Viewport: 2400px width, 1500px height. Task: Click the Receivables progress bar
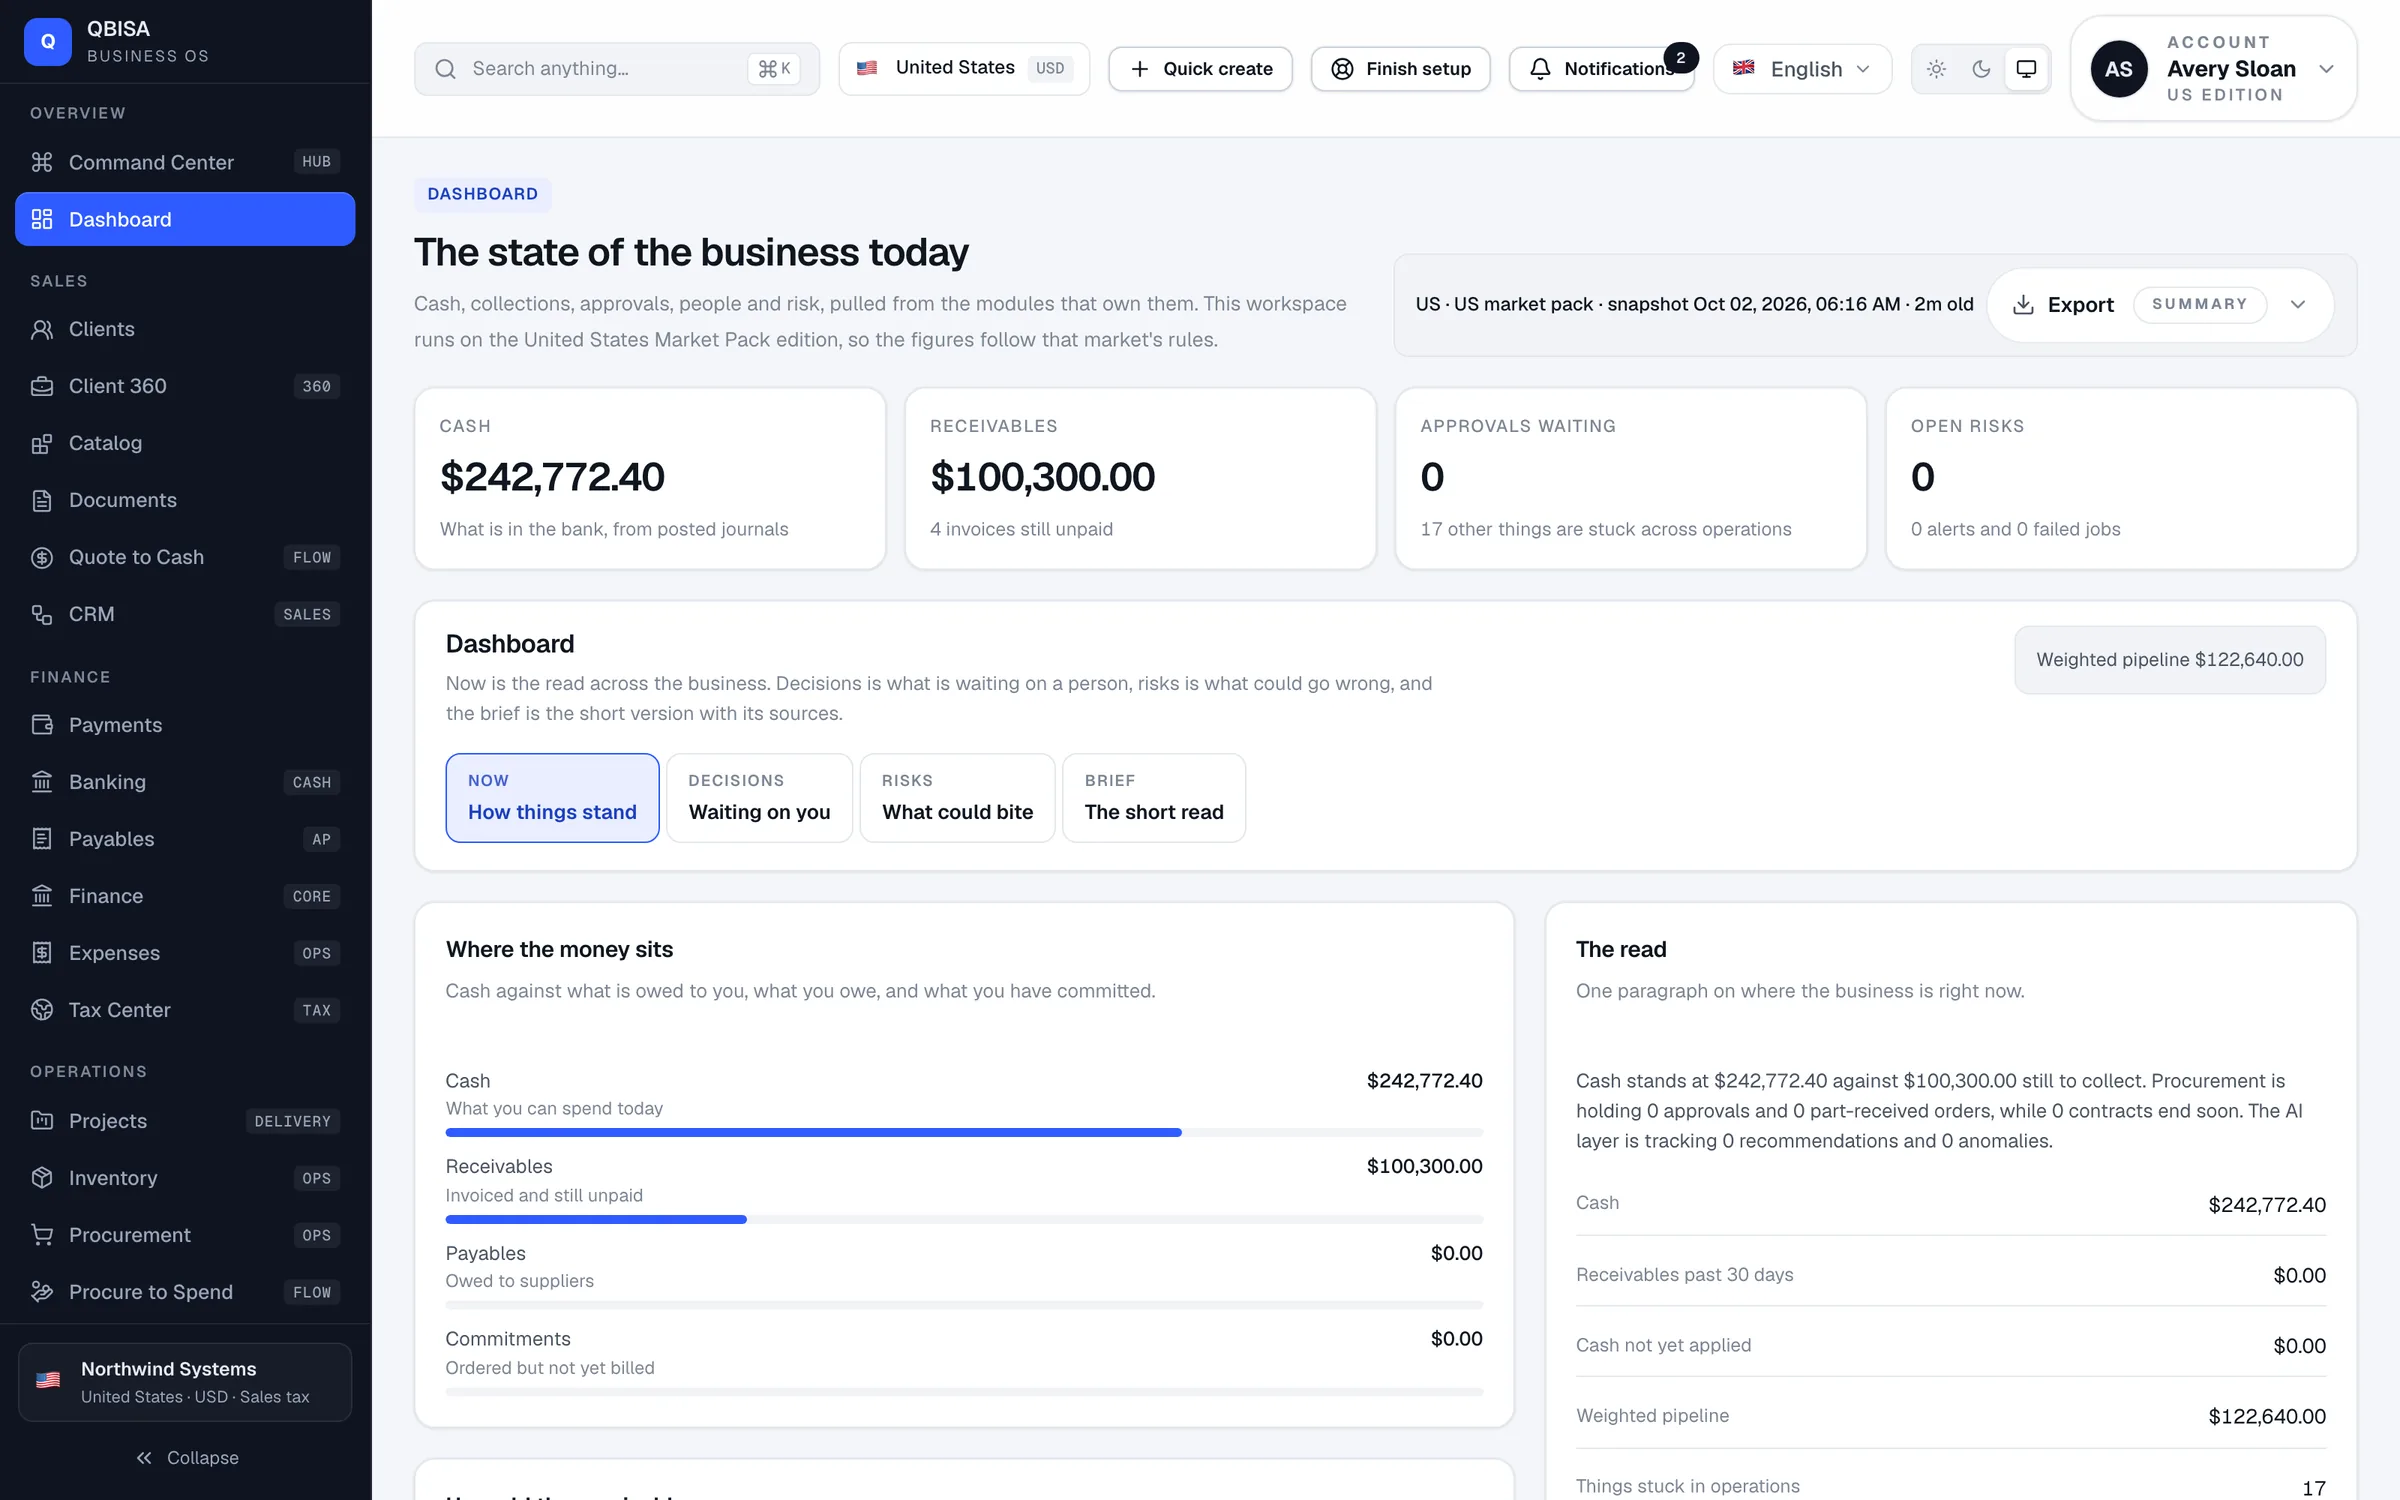(x=964, y=1220)
